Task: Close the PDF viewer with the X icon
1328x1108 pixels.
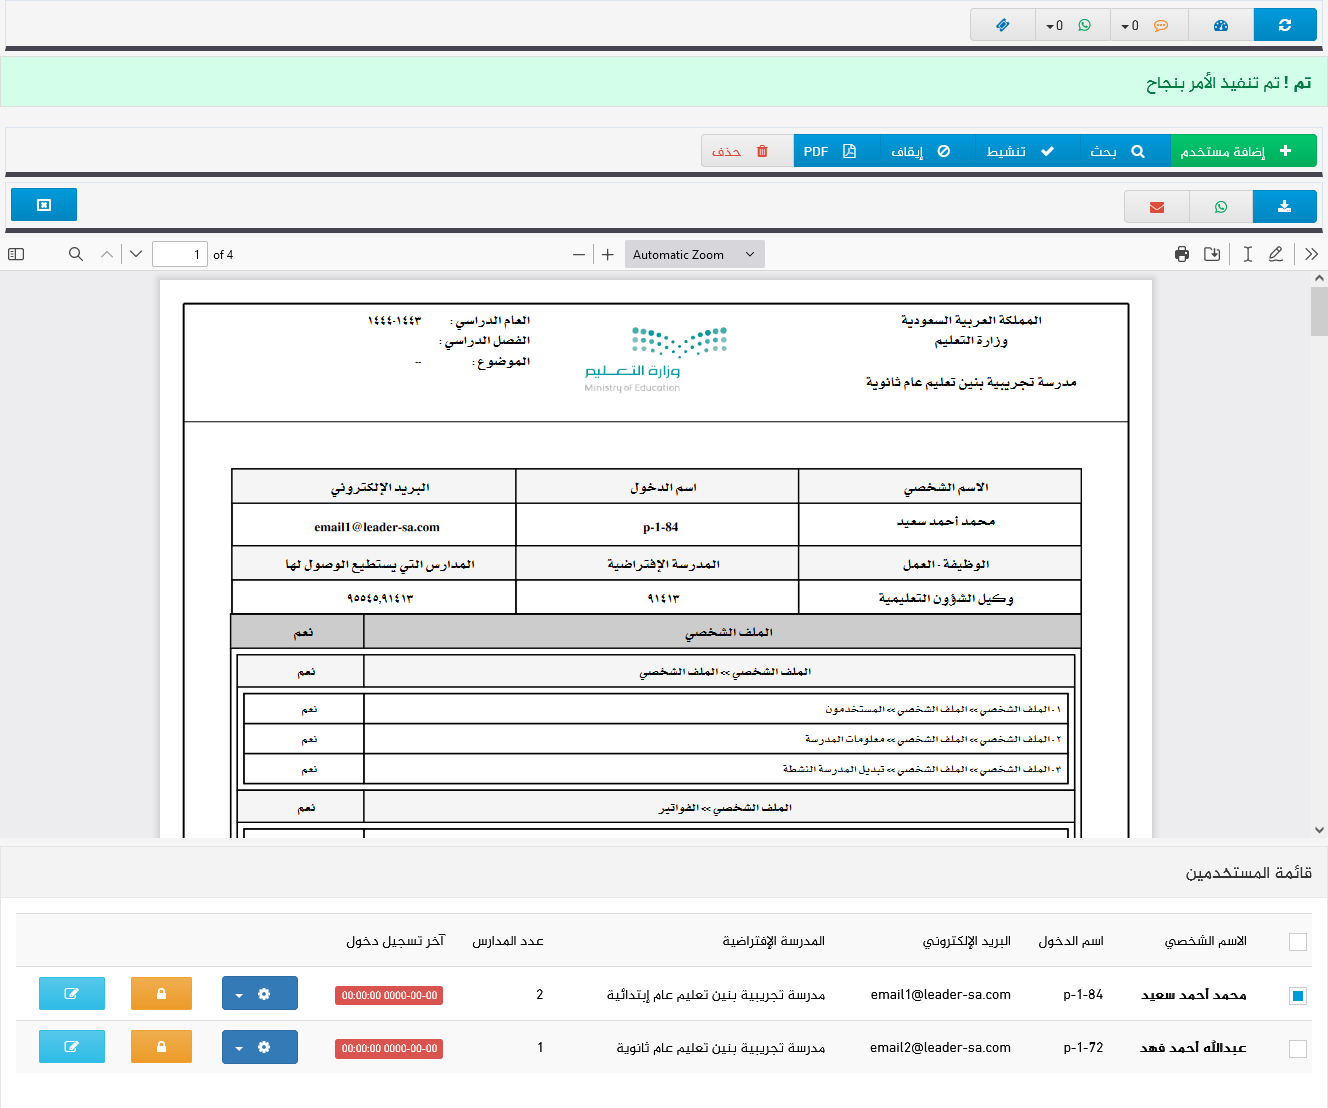Action: click(44, 205)
